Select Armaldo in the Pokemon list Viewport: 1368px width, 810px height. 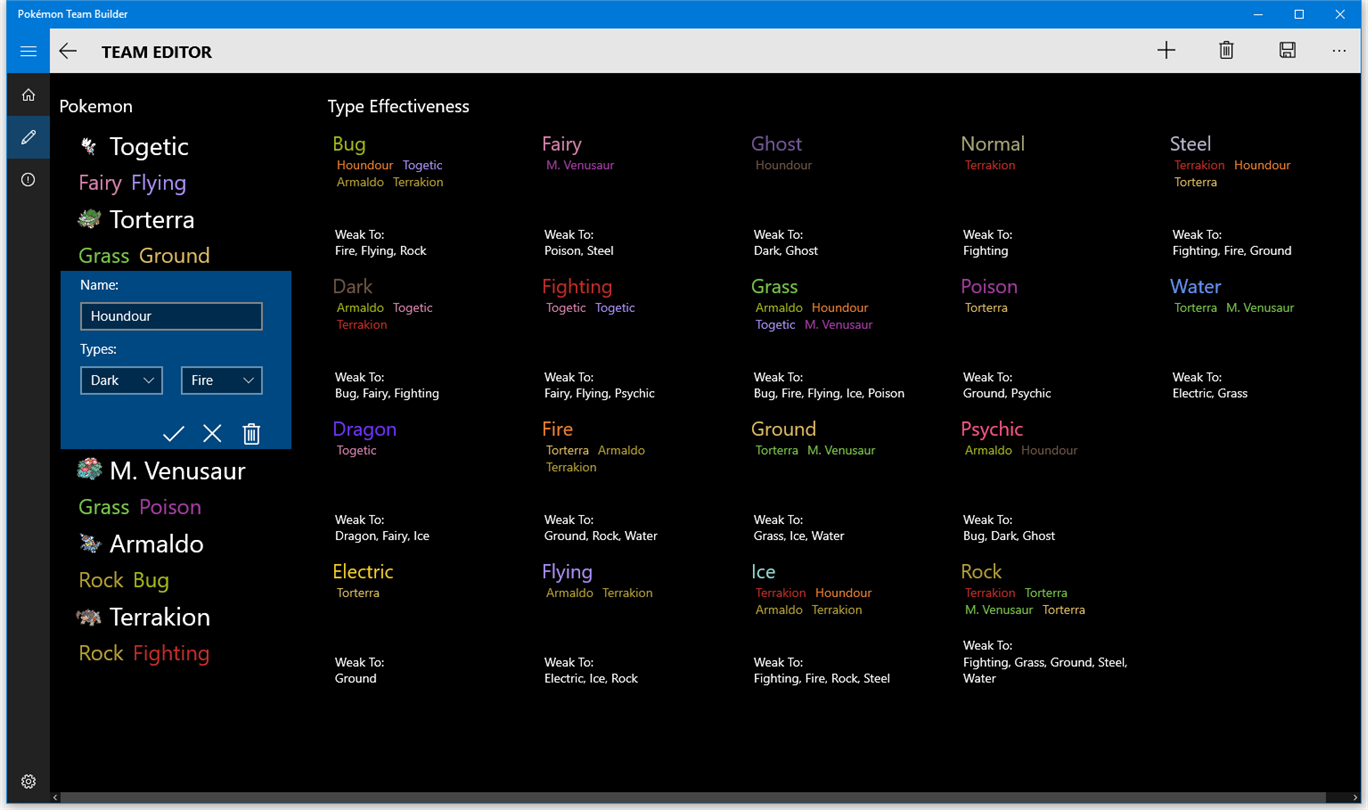tap(156, 544)
